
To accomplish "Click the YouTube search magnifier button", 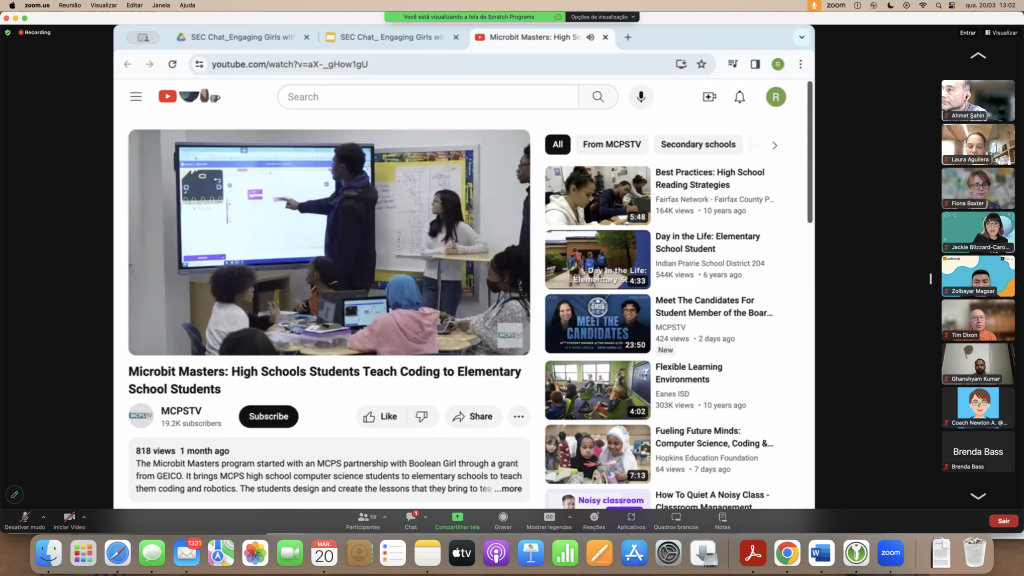I will click(x=598, y=97).
